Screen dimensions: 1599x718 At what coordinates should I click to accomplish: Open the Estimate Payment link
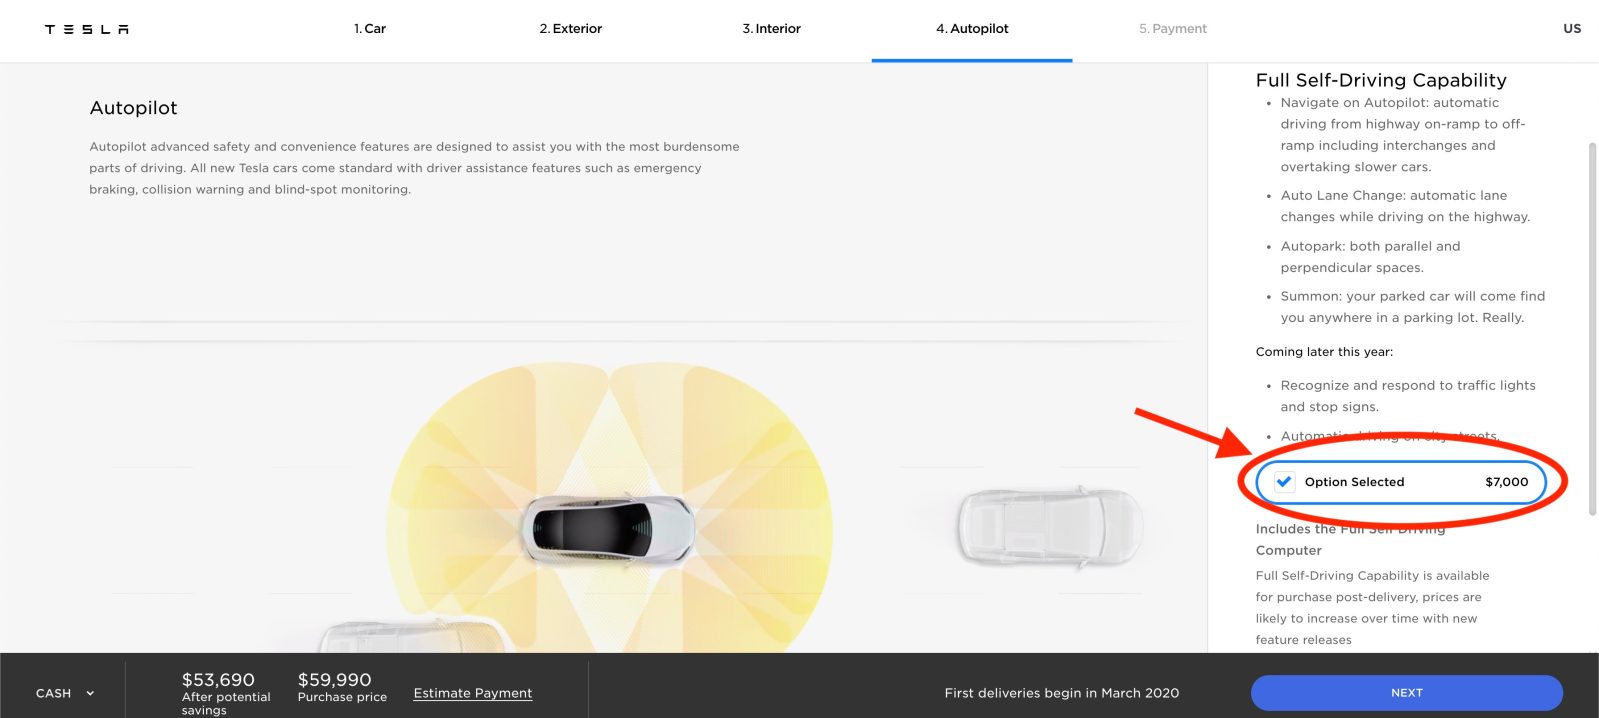point(473,693)
